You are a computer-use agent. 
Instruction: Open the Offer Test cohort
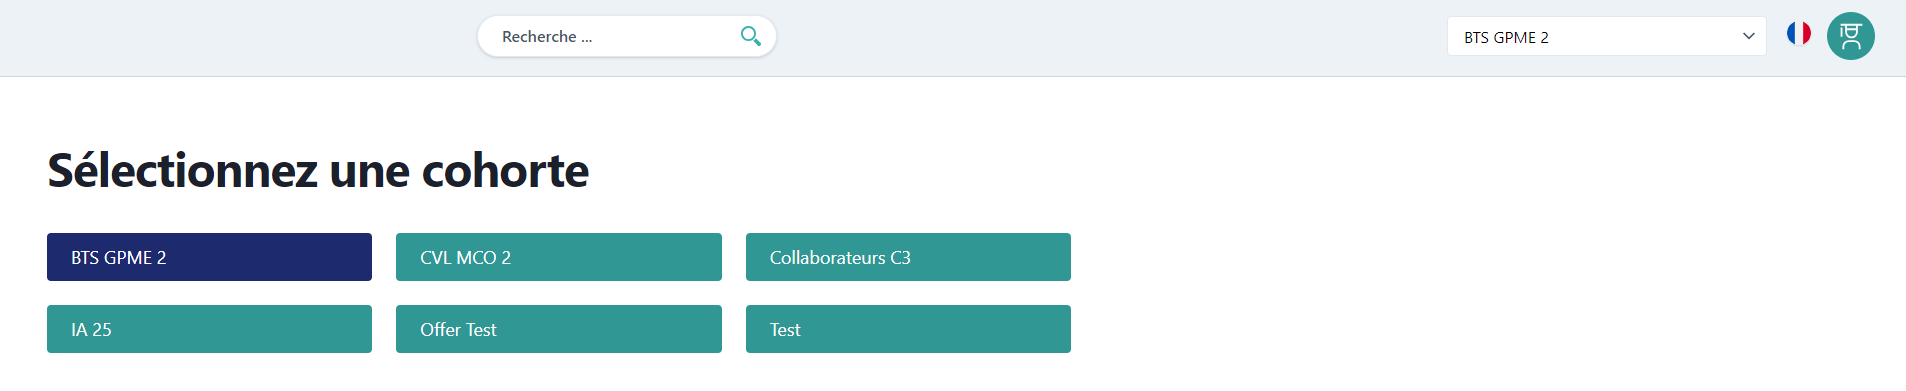(x=558, y=329)
